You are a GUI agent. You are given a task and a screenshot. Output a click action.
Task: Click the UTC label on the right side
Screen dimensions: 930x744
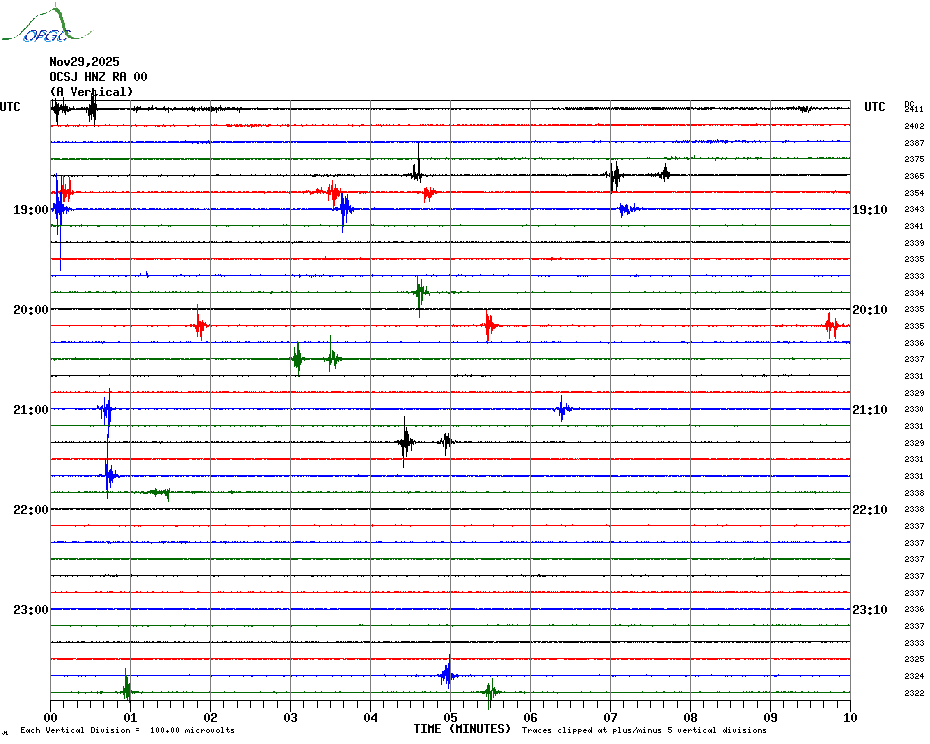click(874, 107)
